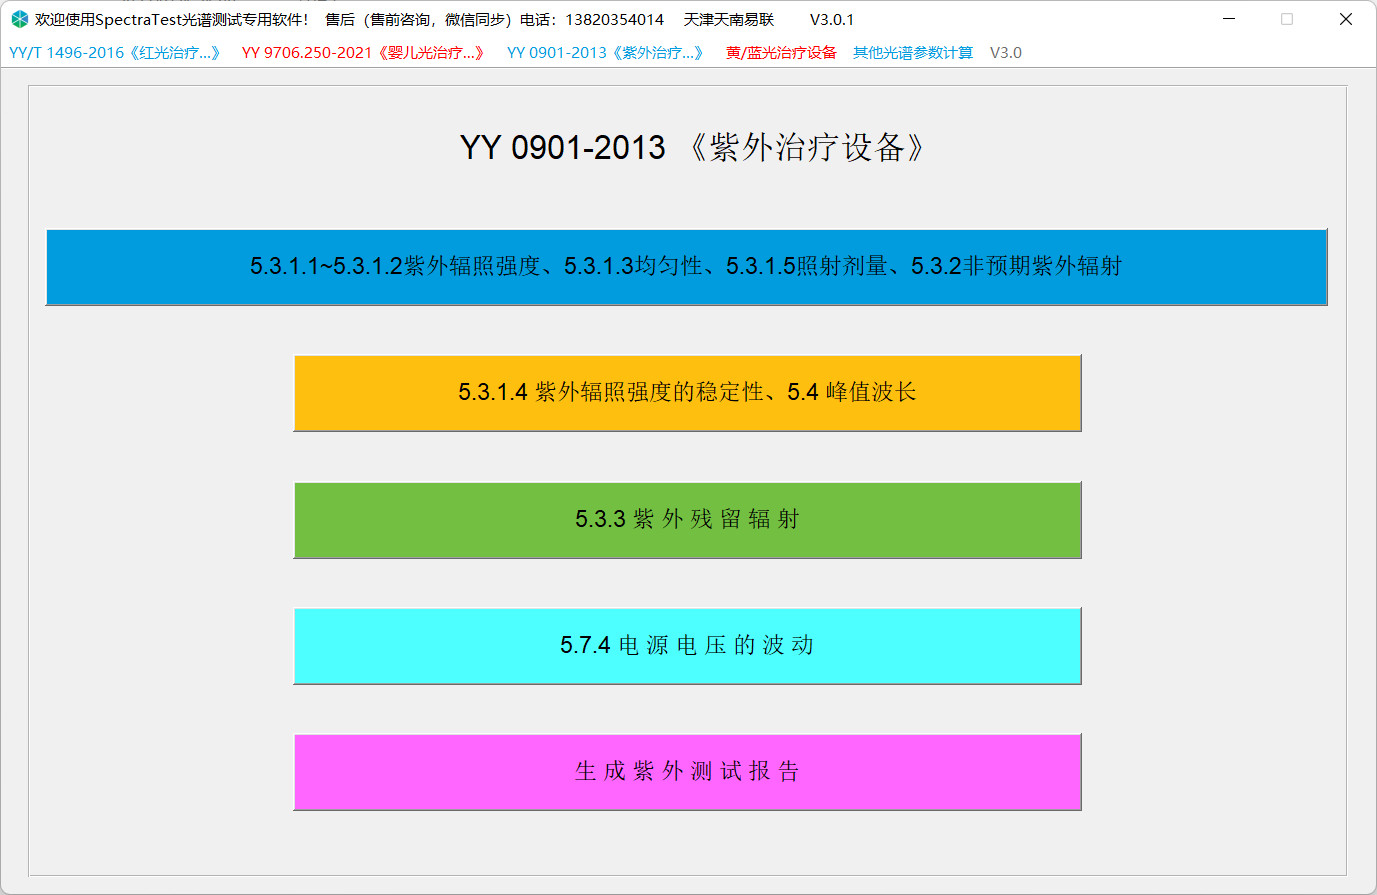The width and height of the screenshot is (1377, 895).
Task: Open the YY 9706.250-2021 婴儿光治疗 menu
Action: [x=363, y=53]
